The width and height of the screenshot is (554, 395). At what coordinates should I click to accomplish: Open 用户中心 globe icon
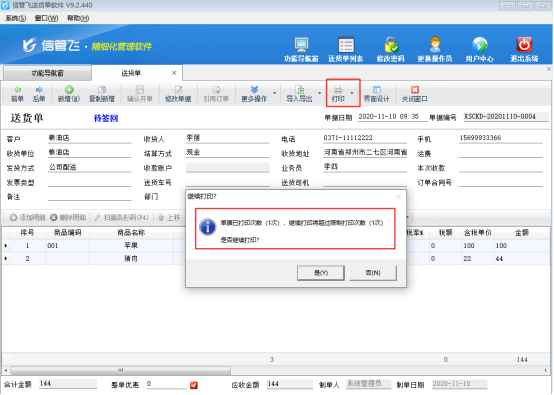tap(480, 45)
